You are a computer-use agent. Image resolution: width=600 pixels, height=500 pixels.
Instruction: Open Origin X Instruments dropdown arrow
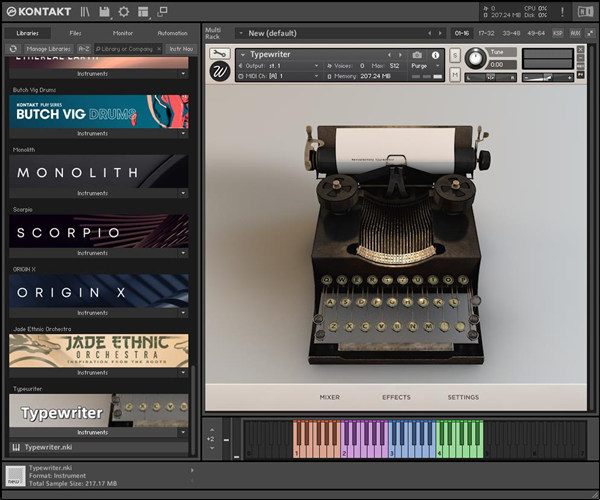coord(183,313)
